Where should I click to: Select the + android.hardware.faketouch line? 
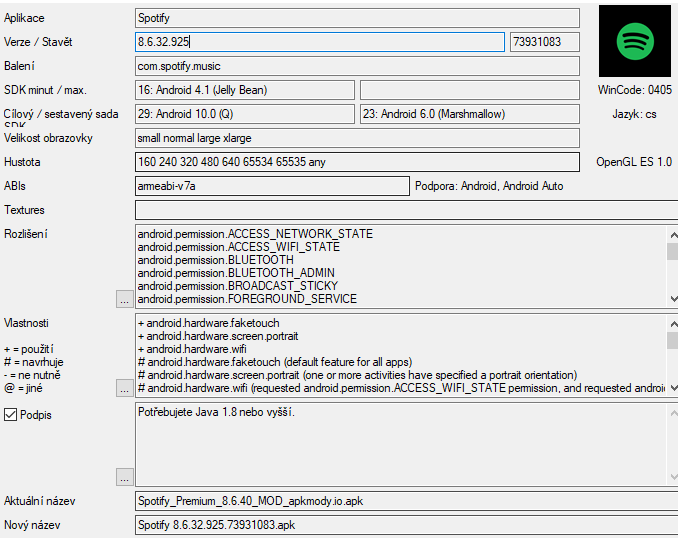click(208, 323)
